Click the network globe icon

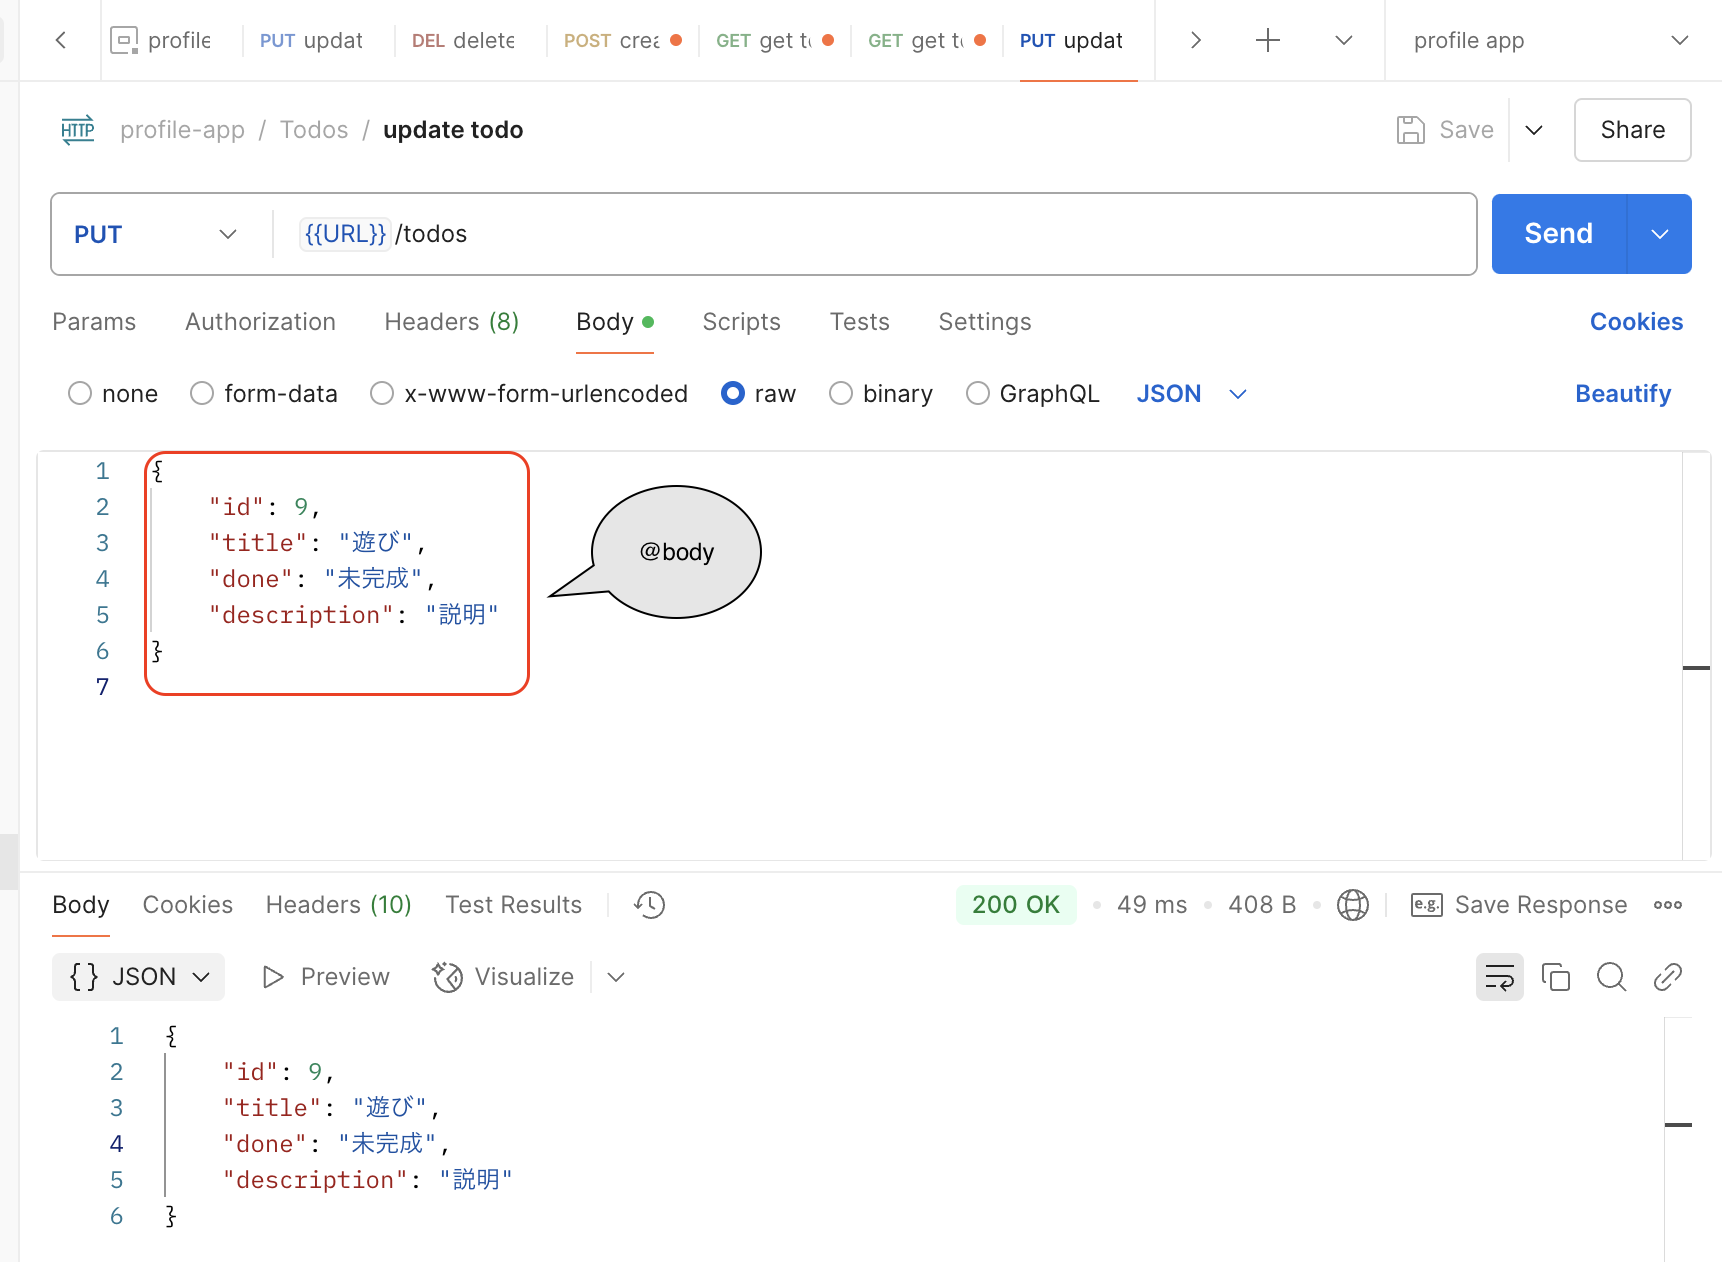click(1353, 905)
